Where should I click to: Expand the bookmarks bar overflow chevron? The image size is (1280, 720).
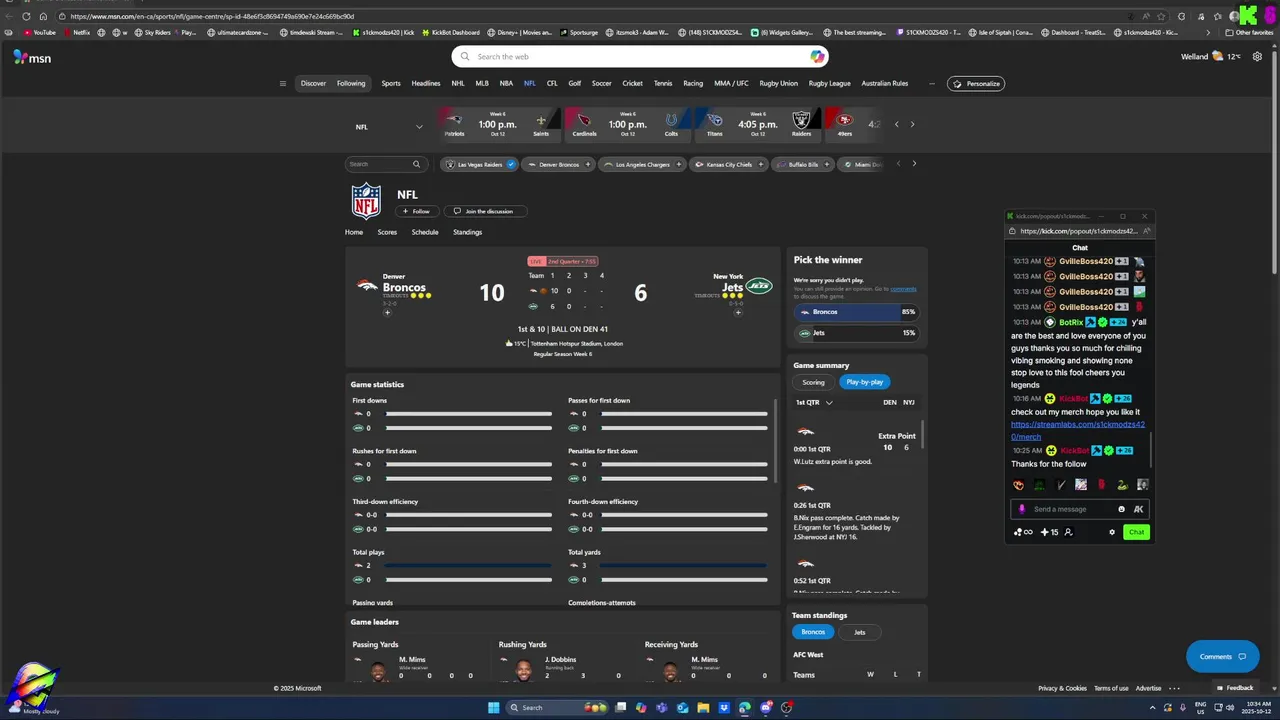[x=1208, y=32]
